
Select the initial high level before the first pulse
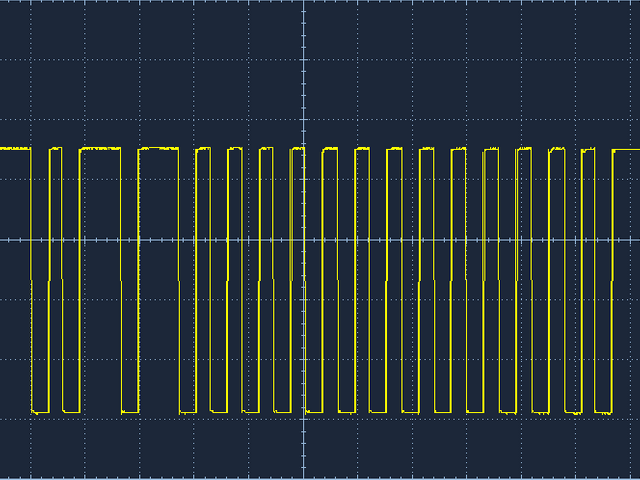tap(15, 148)
